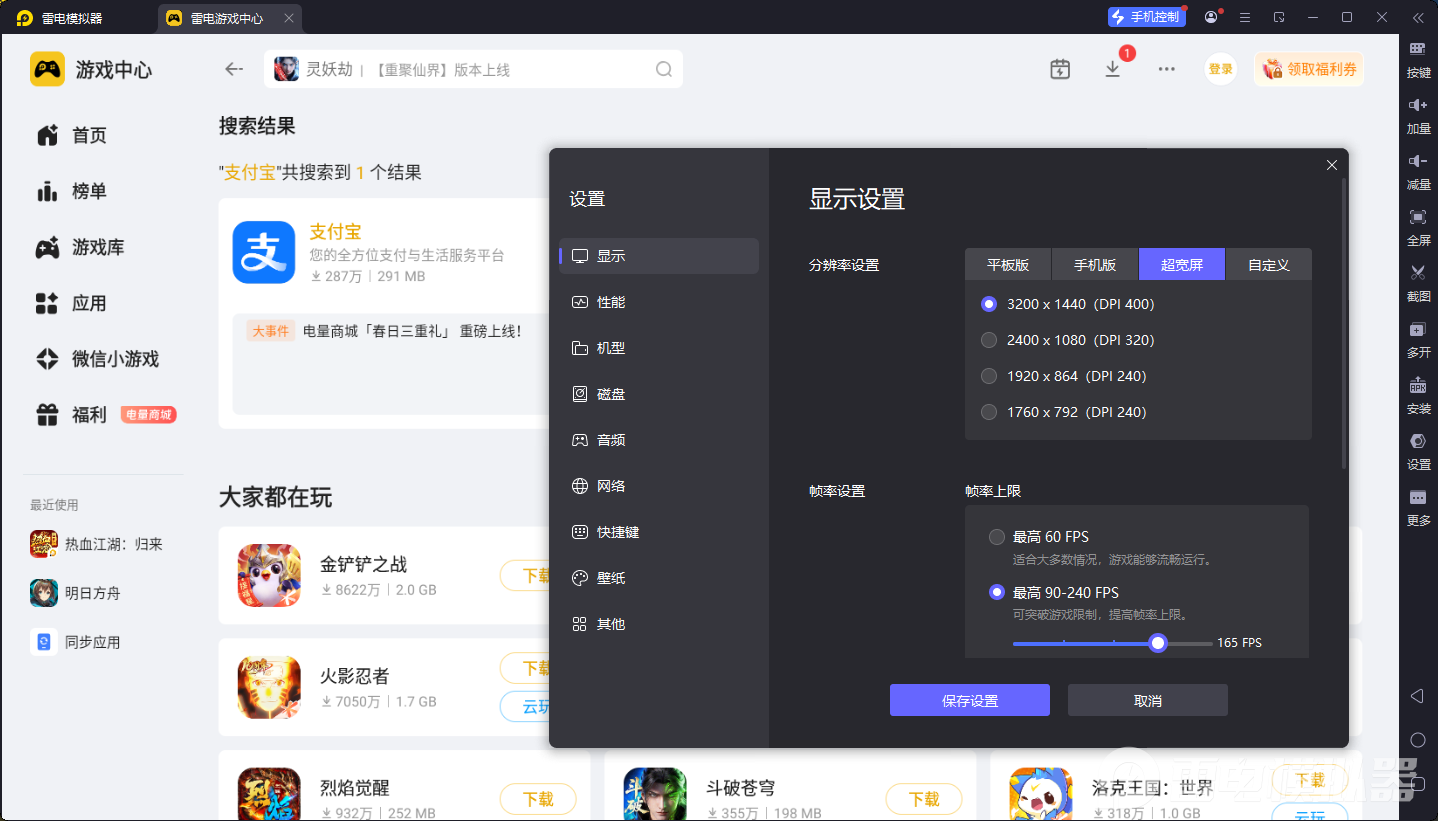Enter fullscreen with the 全屏 icon
Image resolution: width=1438 pixels, height=821 pixels.
click(x=1418, y=217)
